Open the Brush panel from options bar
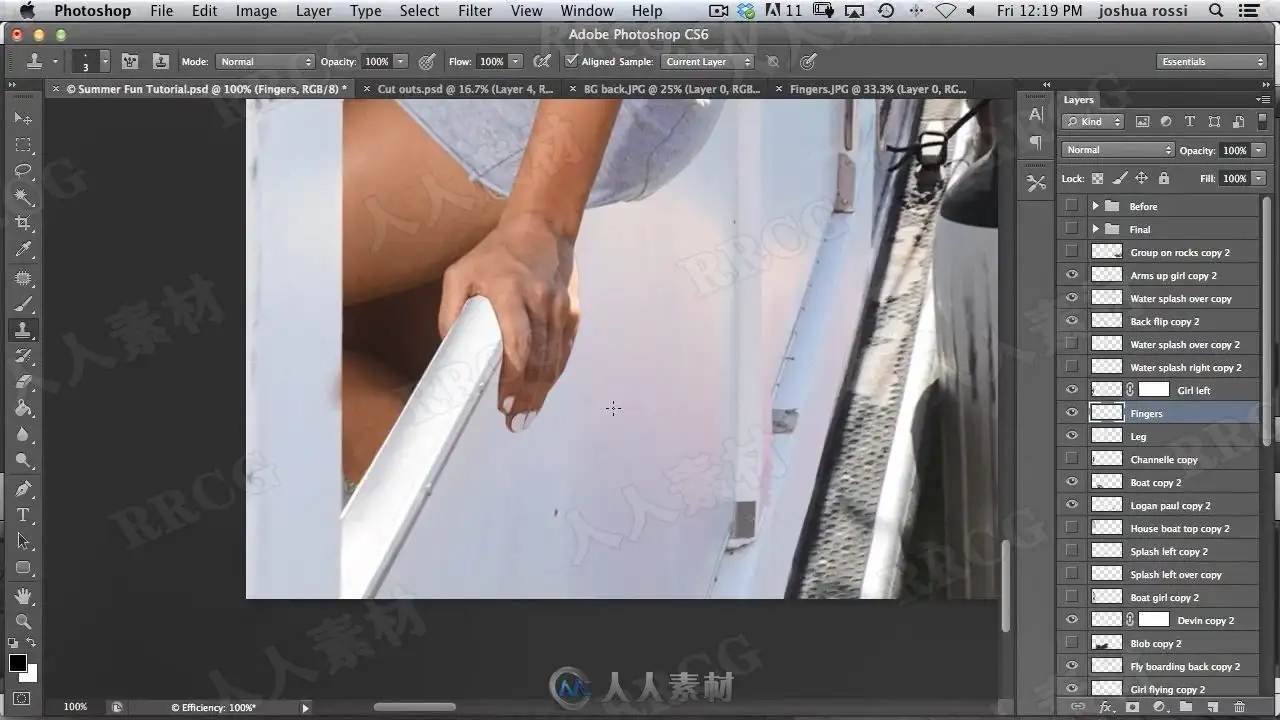The image size is (1280, 720). point(129,61)
